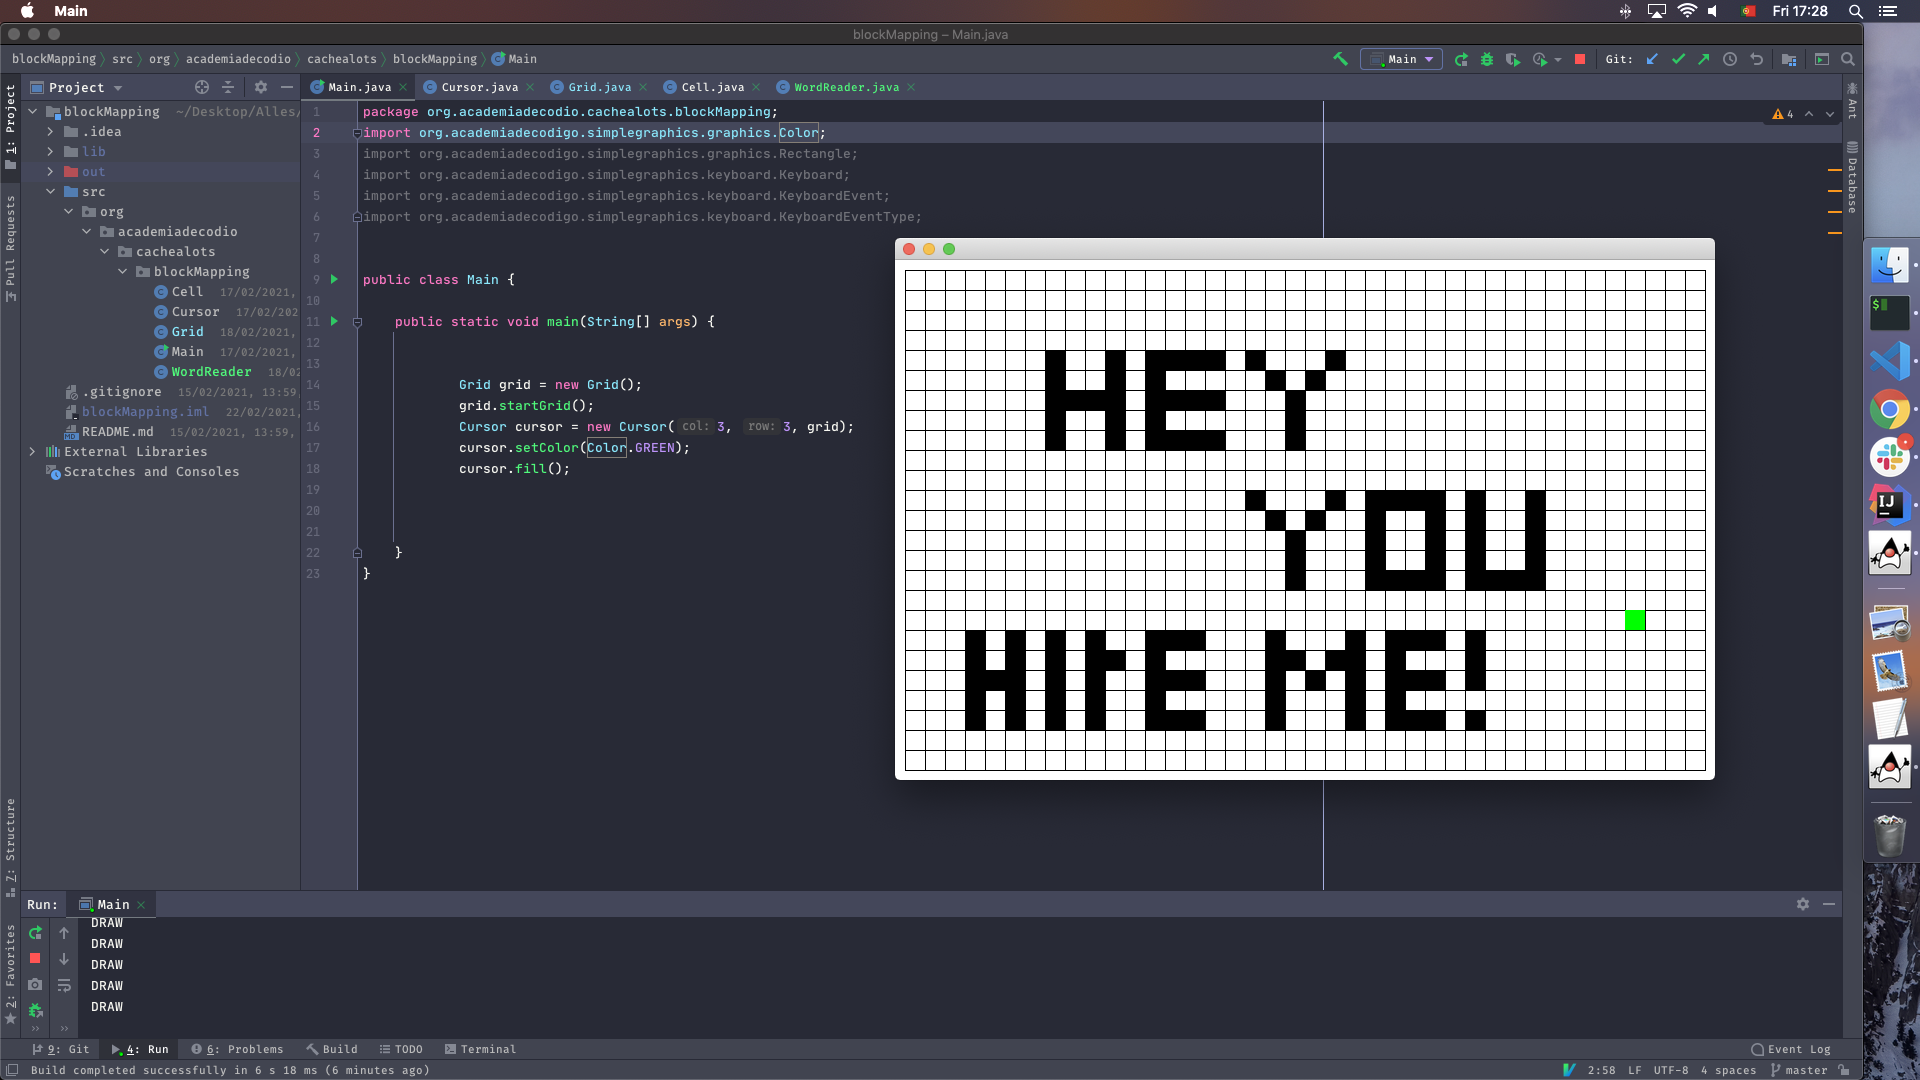Debug Main using the bug icon
1920x1080 pixels.
1487,59
